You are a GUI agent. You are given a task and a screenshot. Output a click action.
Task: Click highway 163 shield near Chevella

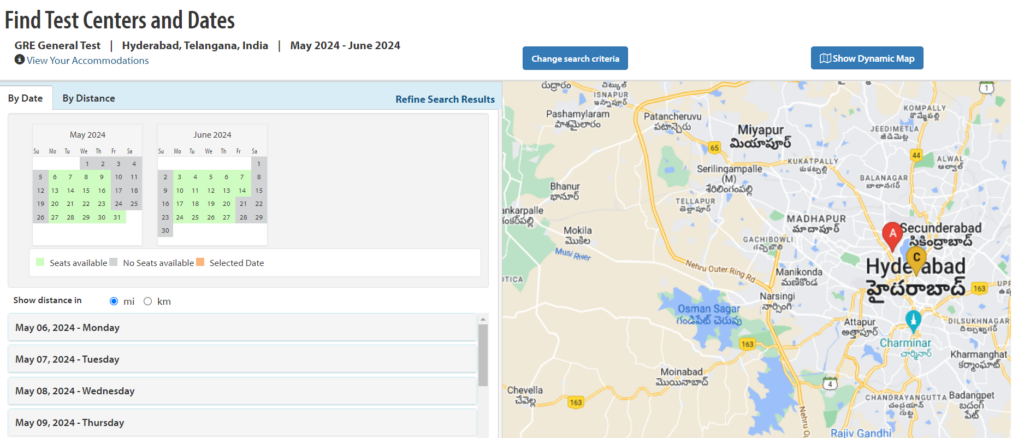click(x=575, y=402)
